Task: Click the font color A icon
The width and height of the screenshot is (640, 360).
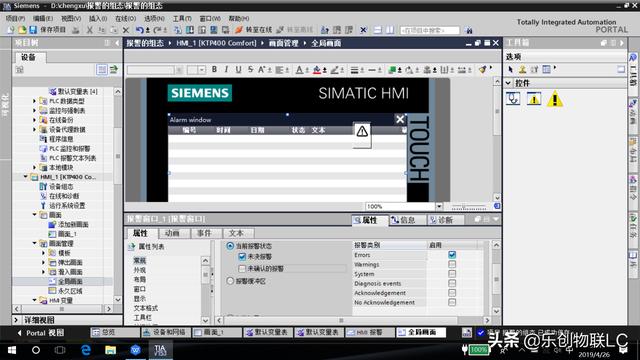Action: pos(299,70)
